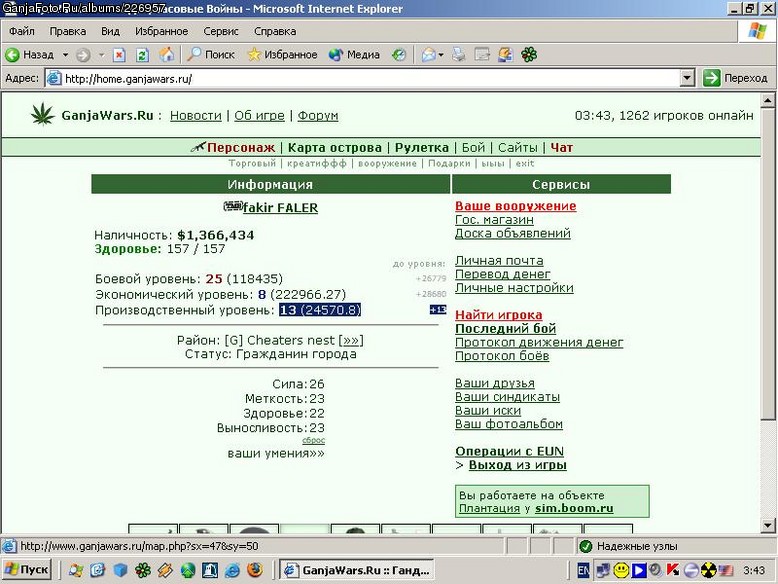Refresh the page with the green arrows icon

coord(142,55)
